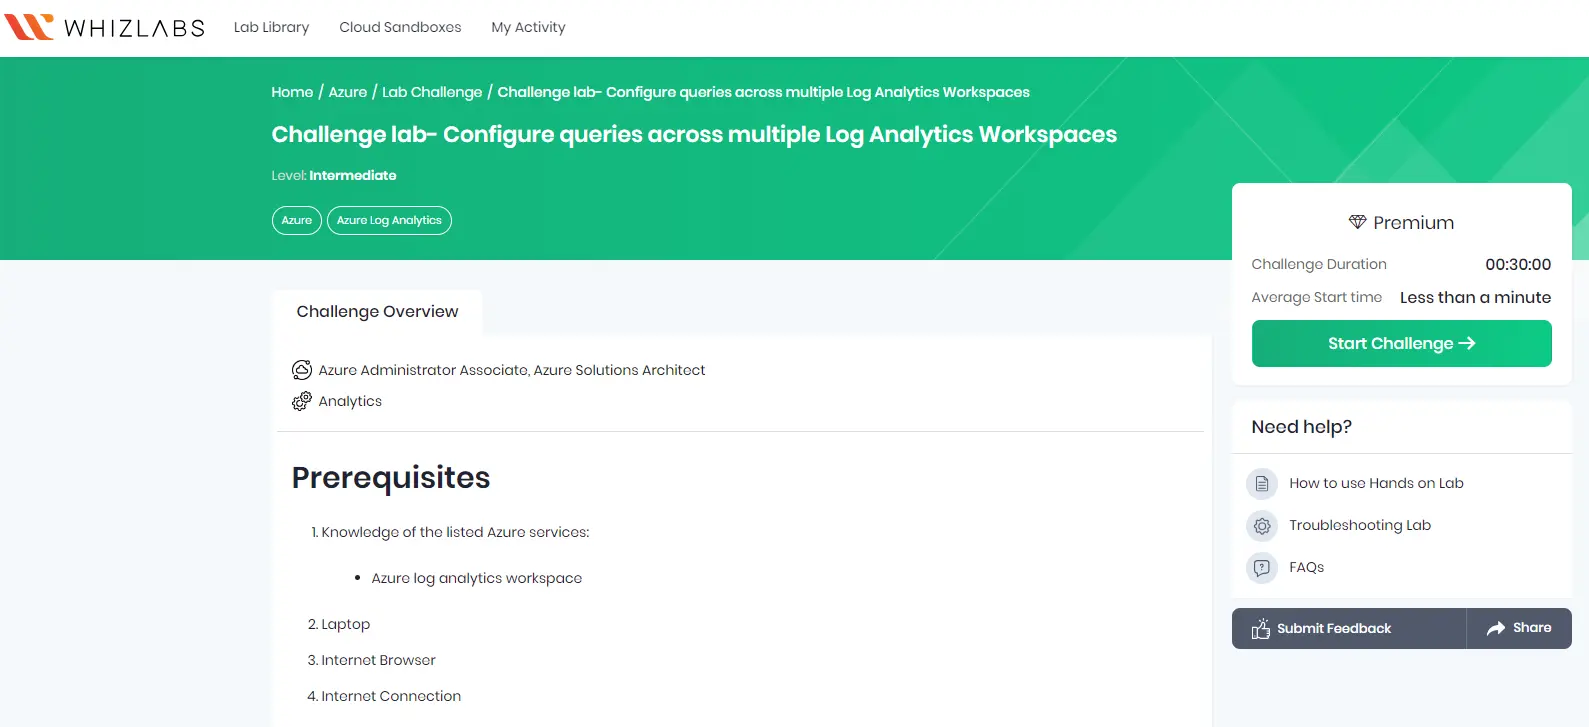Select the '00:30:00' duration value

pos(1518,264)
